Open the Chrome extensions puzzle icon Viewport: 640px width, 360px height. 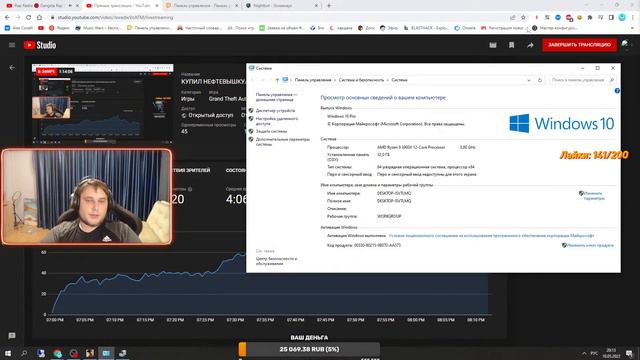coord(590,18)
